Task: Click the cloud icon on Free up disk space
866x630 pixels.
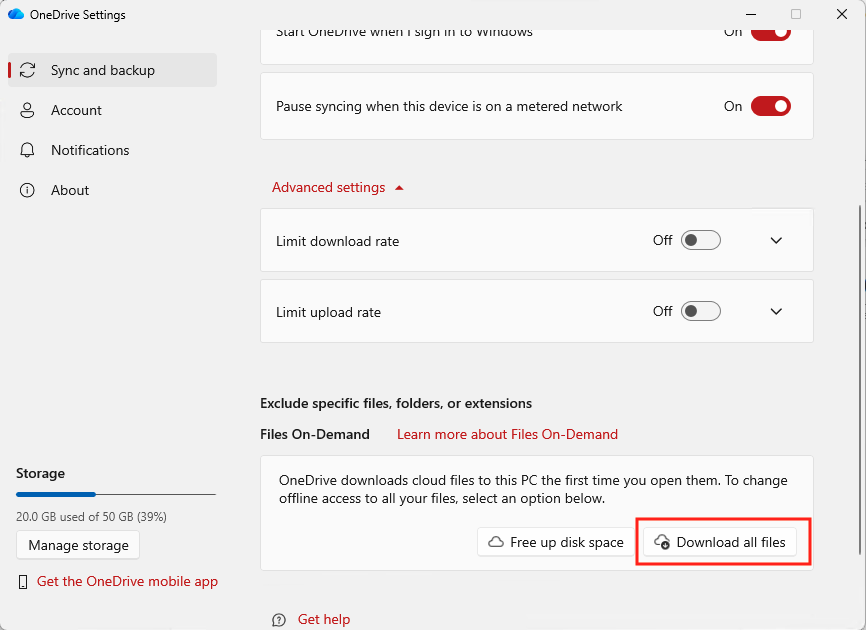Action: (x=495, y=543)
